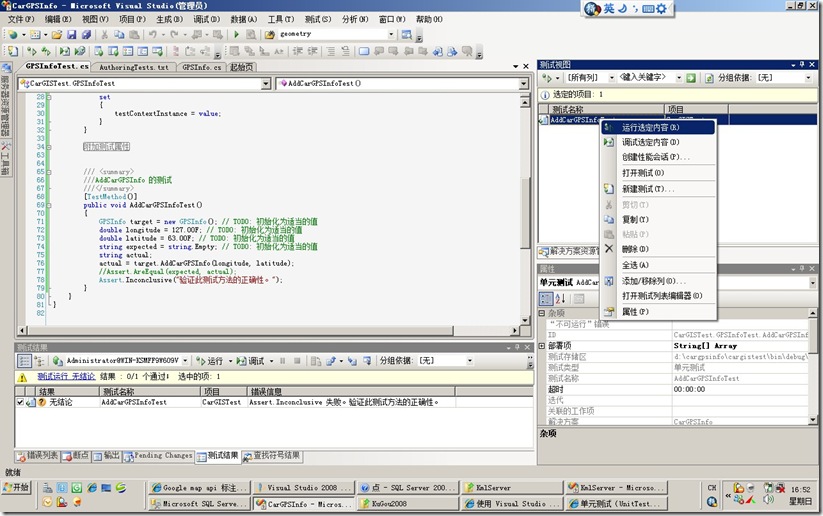Click the Start Debugging green arrow icon

[x=237, y=34]
